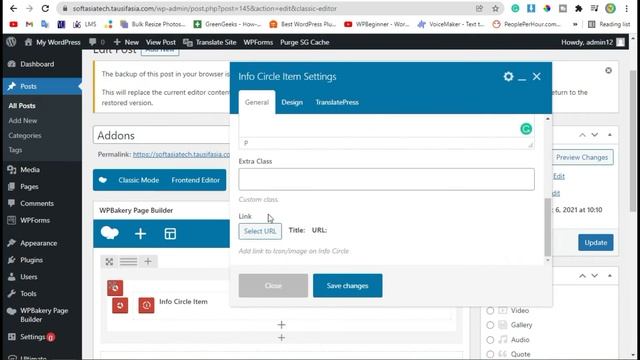Collapse the Format box with the triangle toggle
This screenshot has width=640, height=360.
click(x=610, y=276)
